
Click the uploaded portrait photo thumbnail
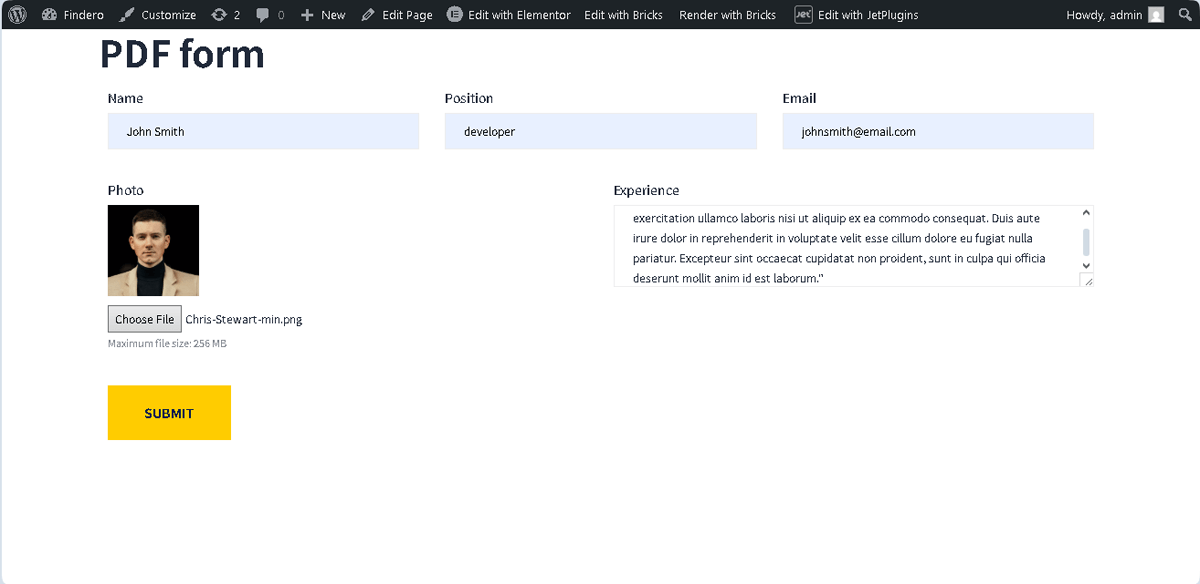tap(153, 249)
